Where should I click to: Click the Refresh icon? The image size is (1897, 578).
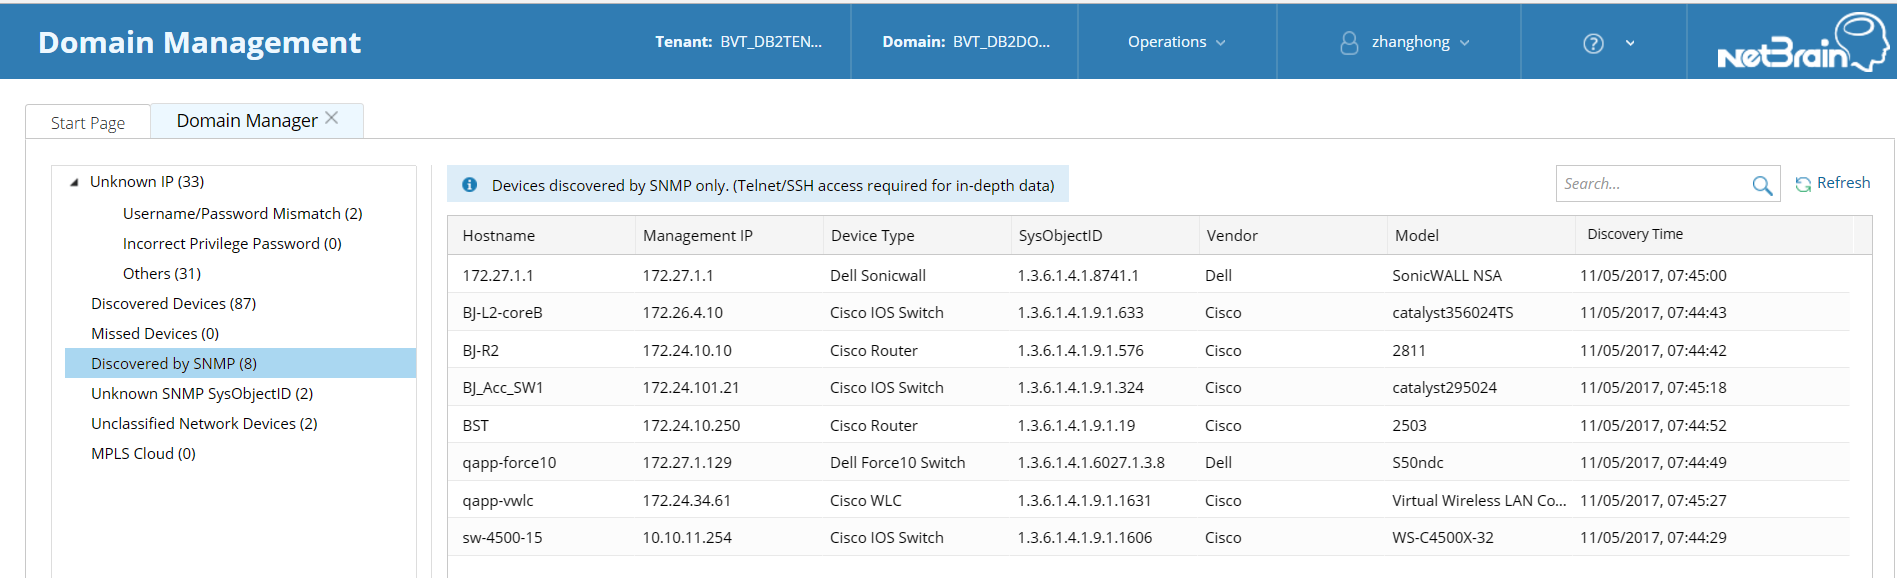1803,184
